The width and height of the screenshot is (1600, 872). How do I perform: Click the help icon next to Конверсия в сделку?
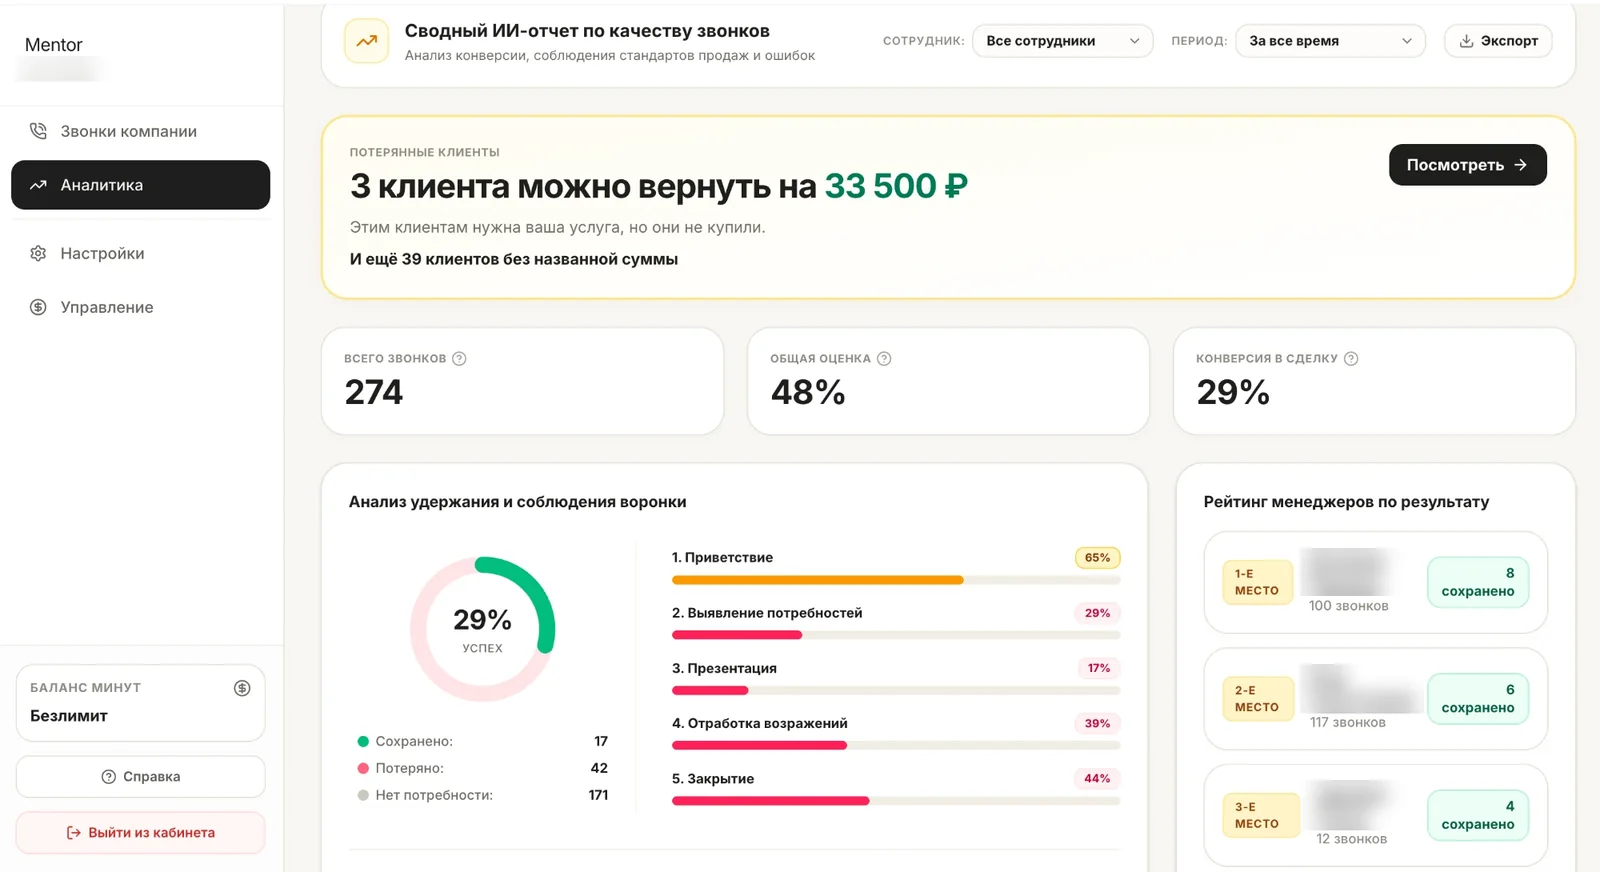pos(1351,359)
